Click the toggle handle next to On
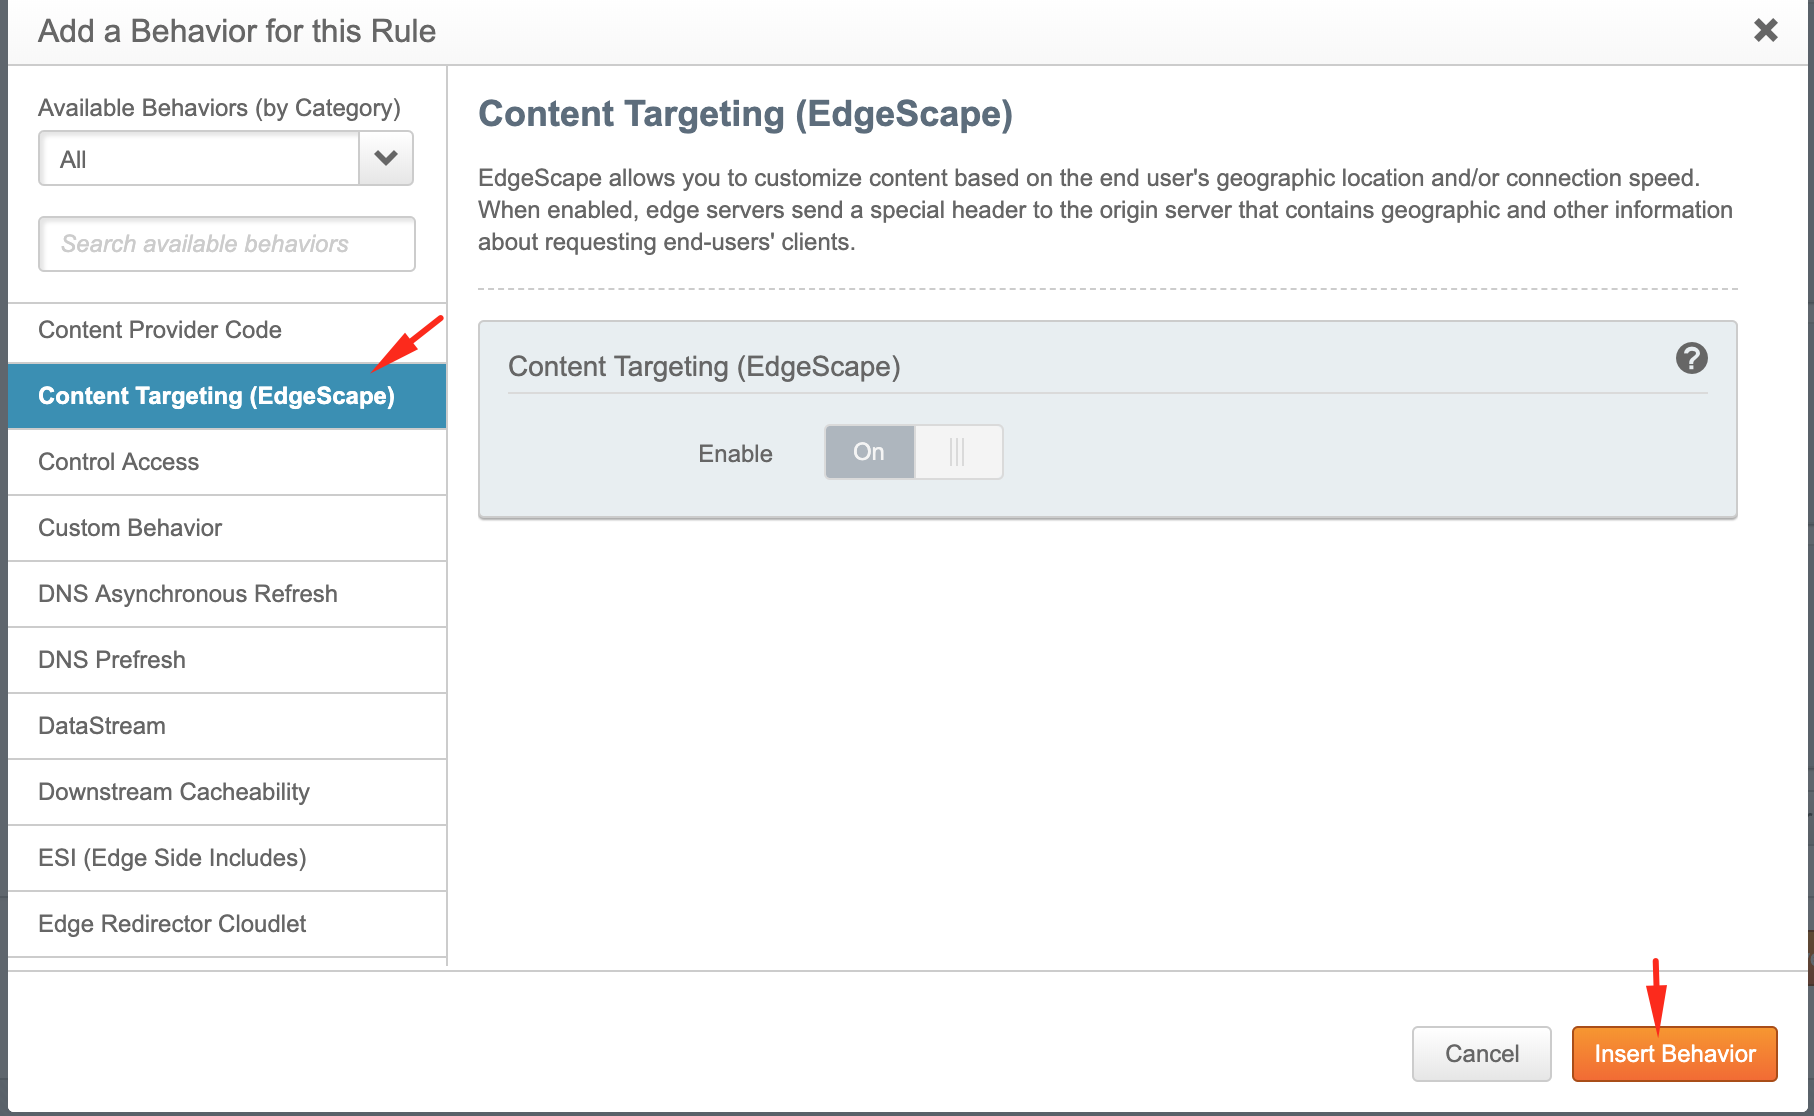1814x1116 pixels. click(957, 452)
